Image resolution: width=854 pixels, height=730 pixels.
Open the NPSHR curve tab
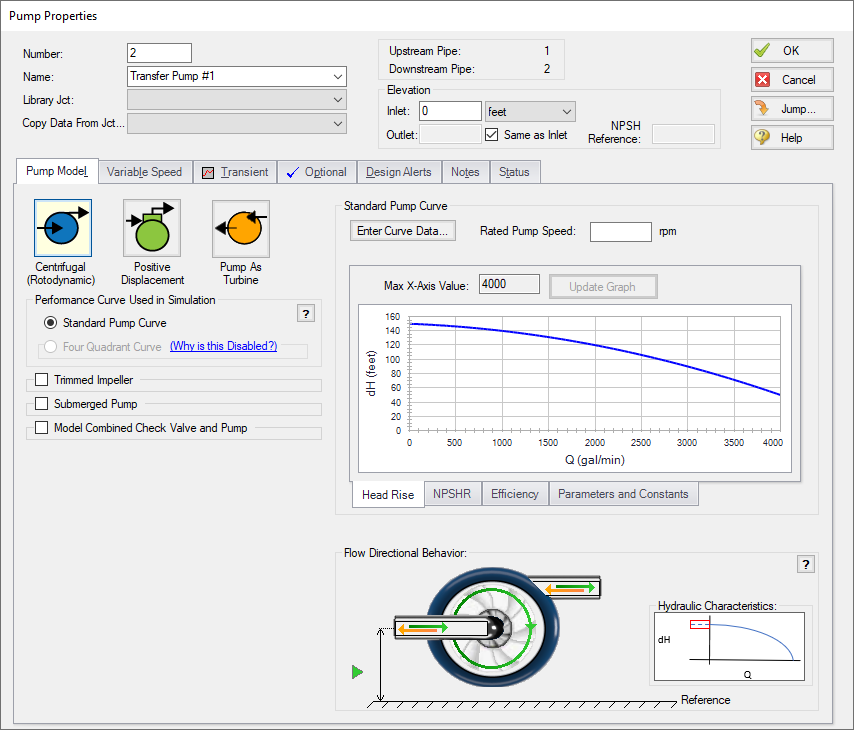452,493
